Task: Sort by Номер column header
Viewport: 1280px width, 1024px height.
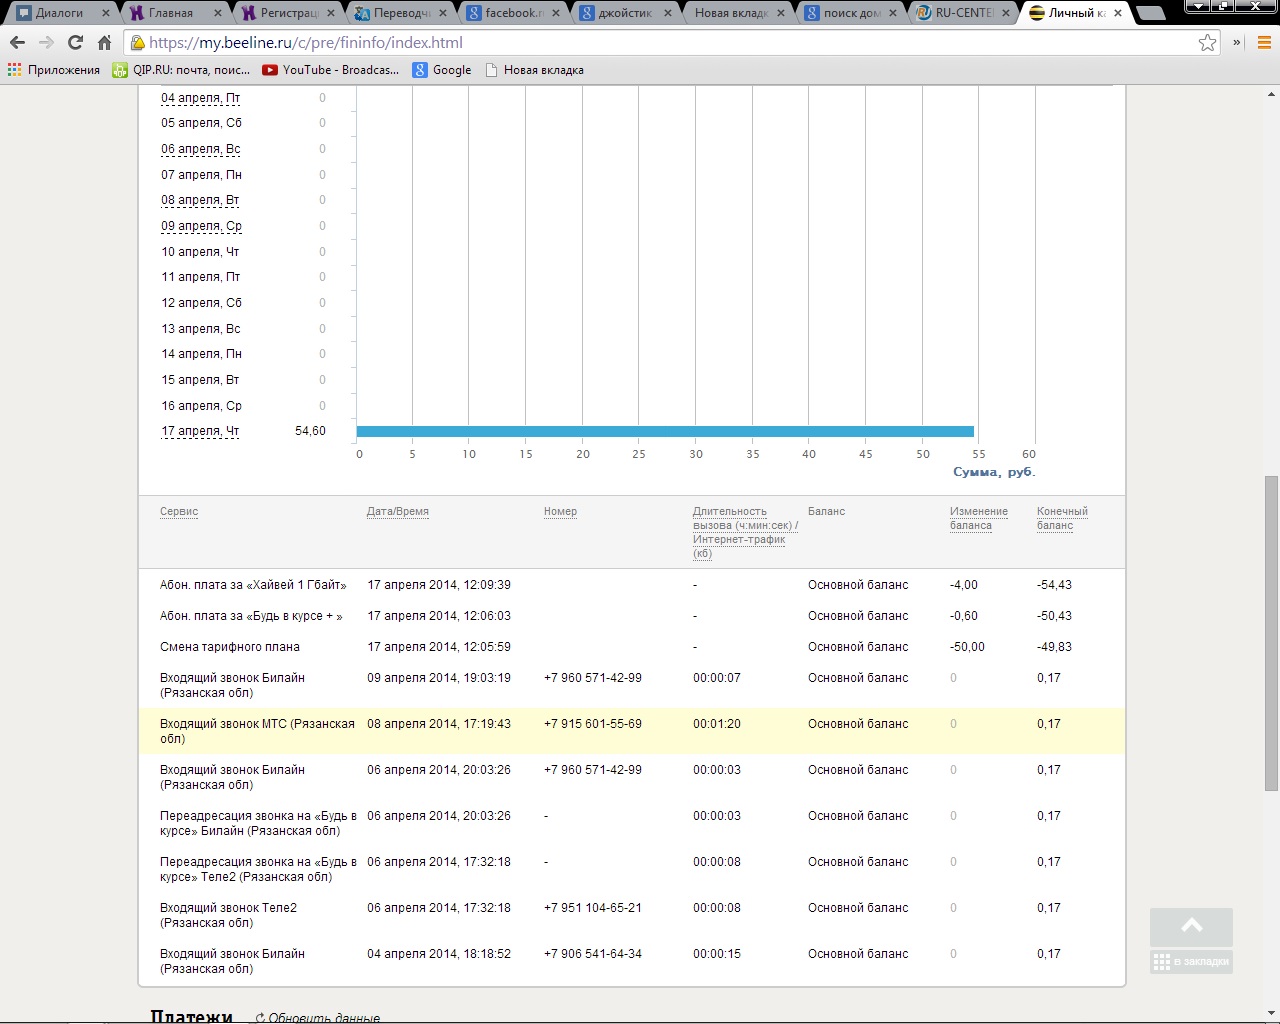Action: [x=560, y=511]
